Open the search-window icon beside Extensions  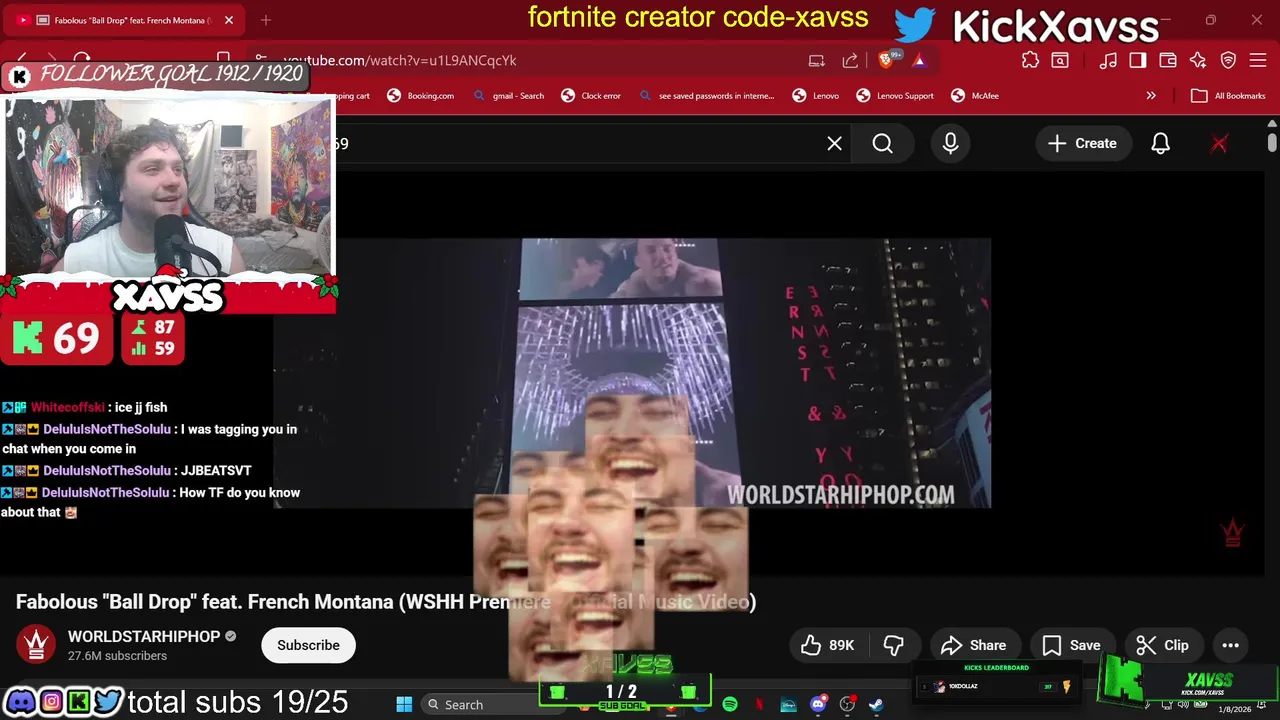click(1060, 60)
